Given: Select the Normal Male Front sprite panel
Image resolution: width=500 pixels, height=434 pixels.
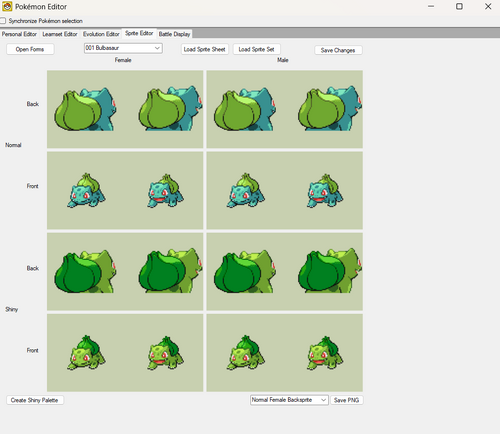Looking at the screenshot, I should pos(285,190).
